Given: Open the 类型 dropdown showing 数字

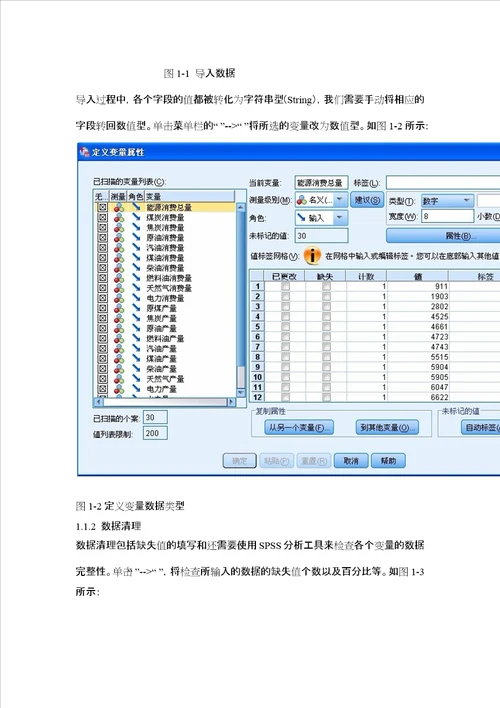Looking at the screenshot, I should pos(467,200).
